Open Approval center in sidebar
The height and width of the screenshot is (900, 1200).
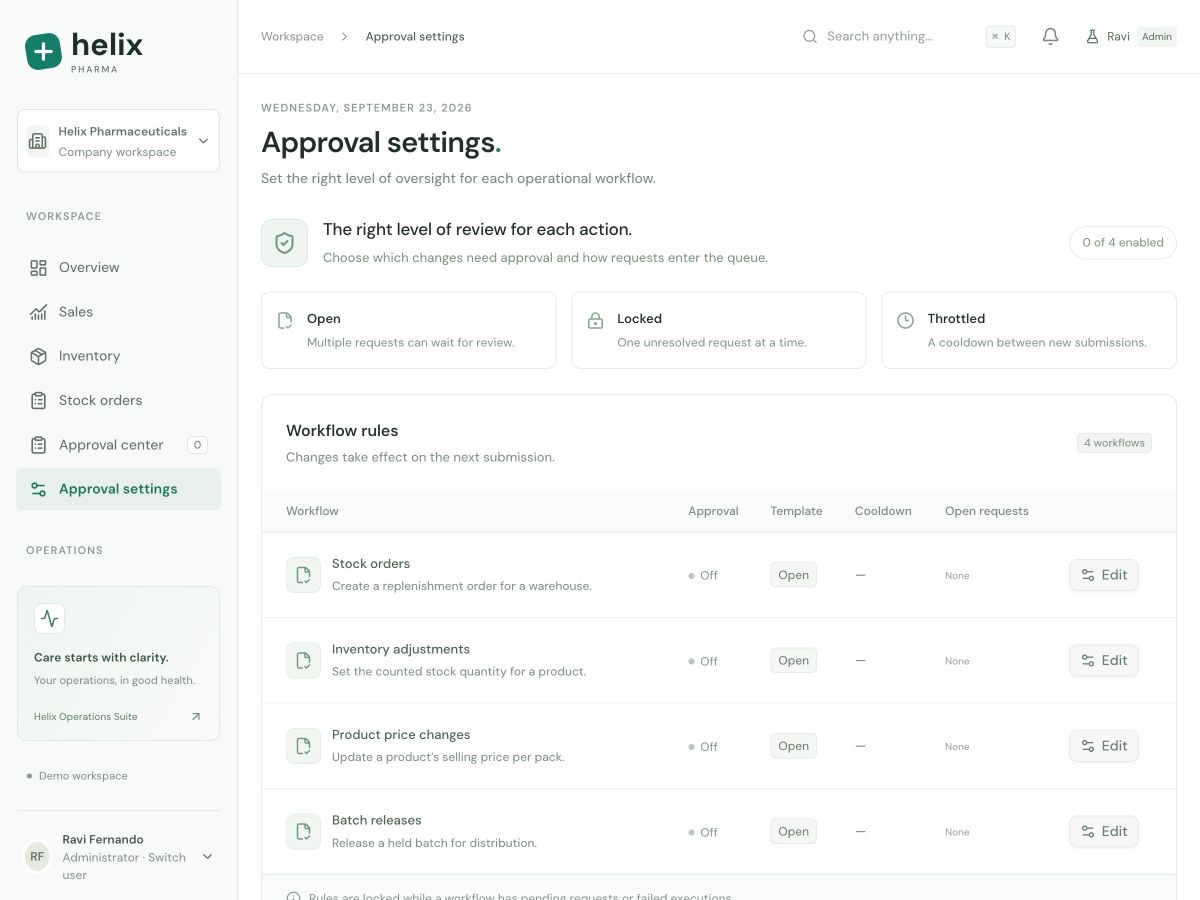[x=118, y=445]
